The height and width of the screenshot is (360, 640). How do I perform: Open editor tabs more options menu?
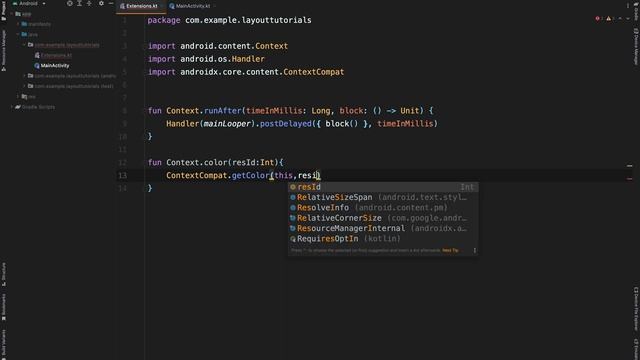click(x=627, y=6)
